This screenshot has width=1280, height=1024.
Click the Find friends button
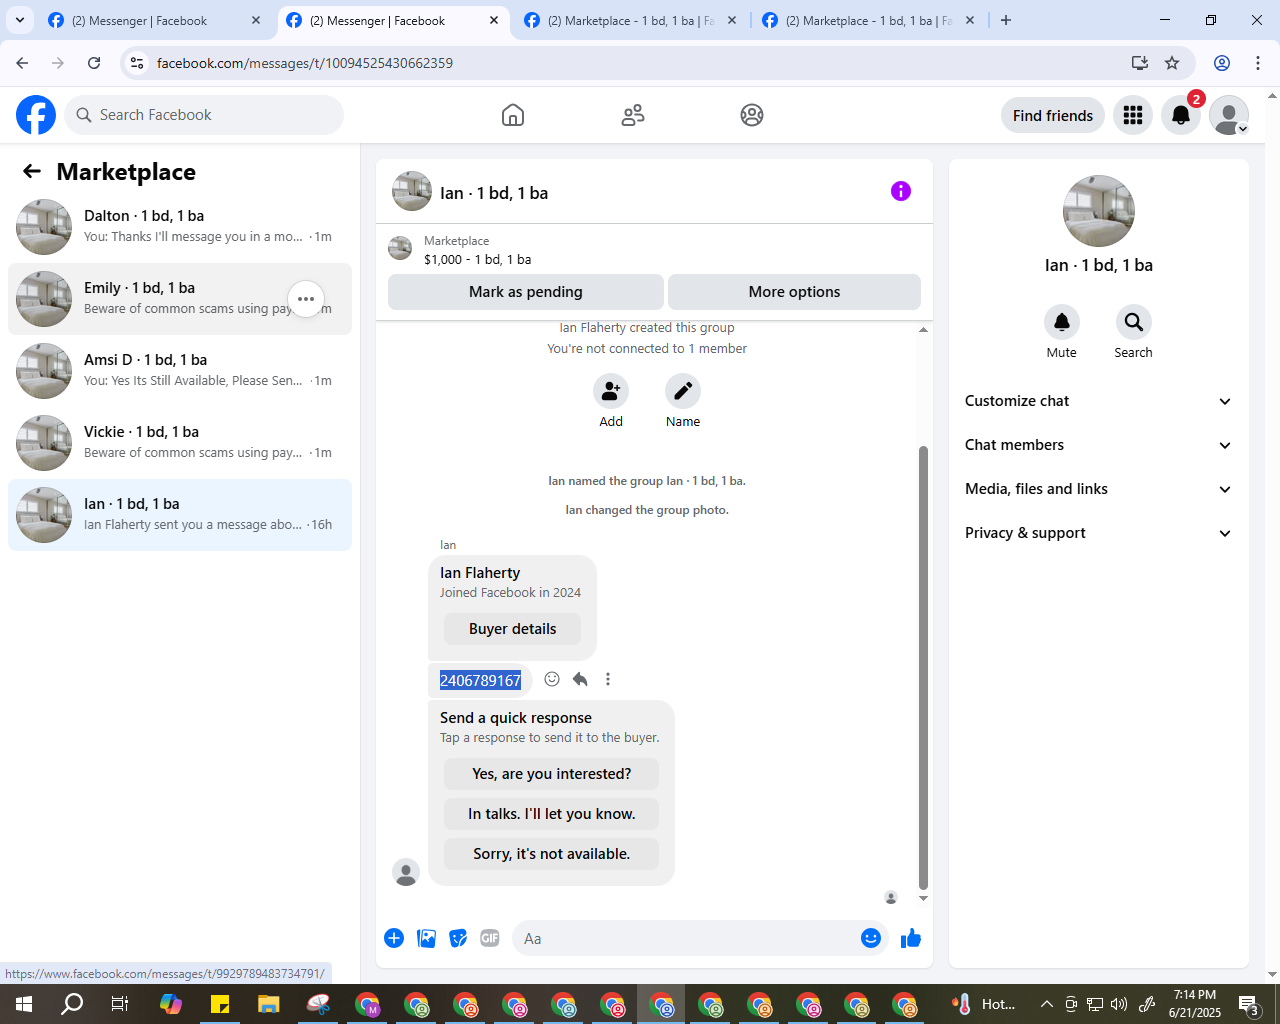[x=1053, y=116]
